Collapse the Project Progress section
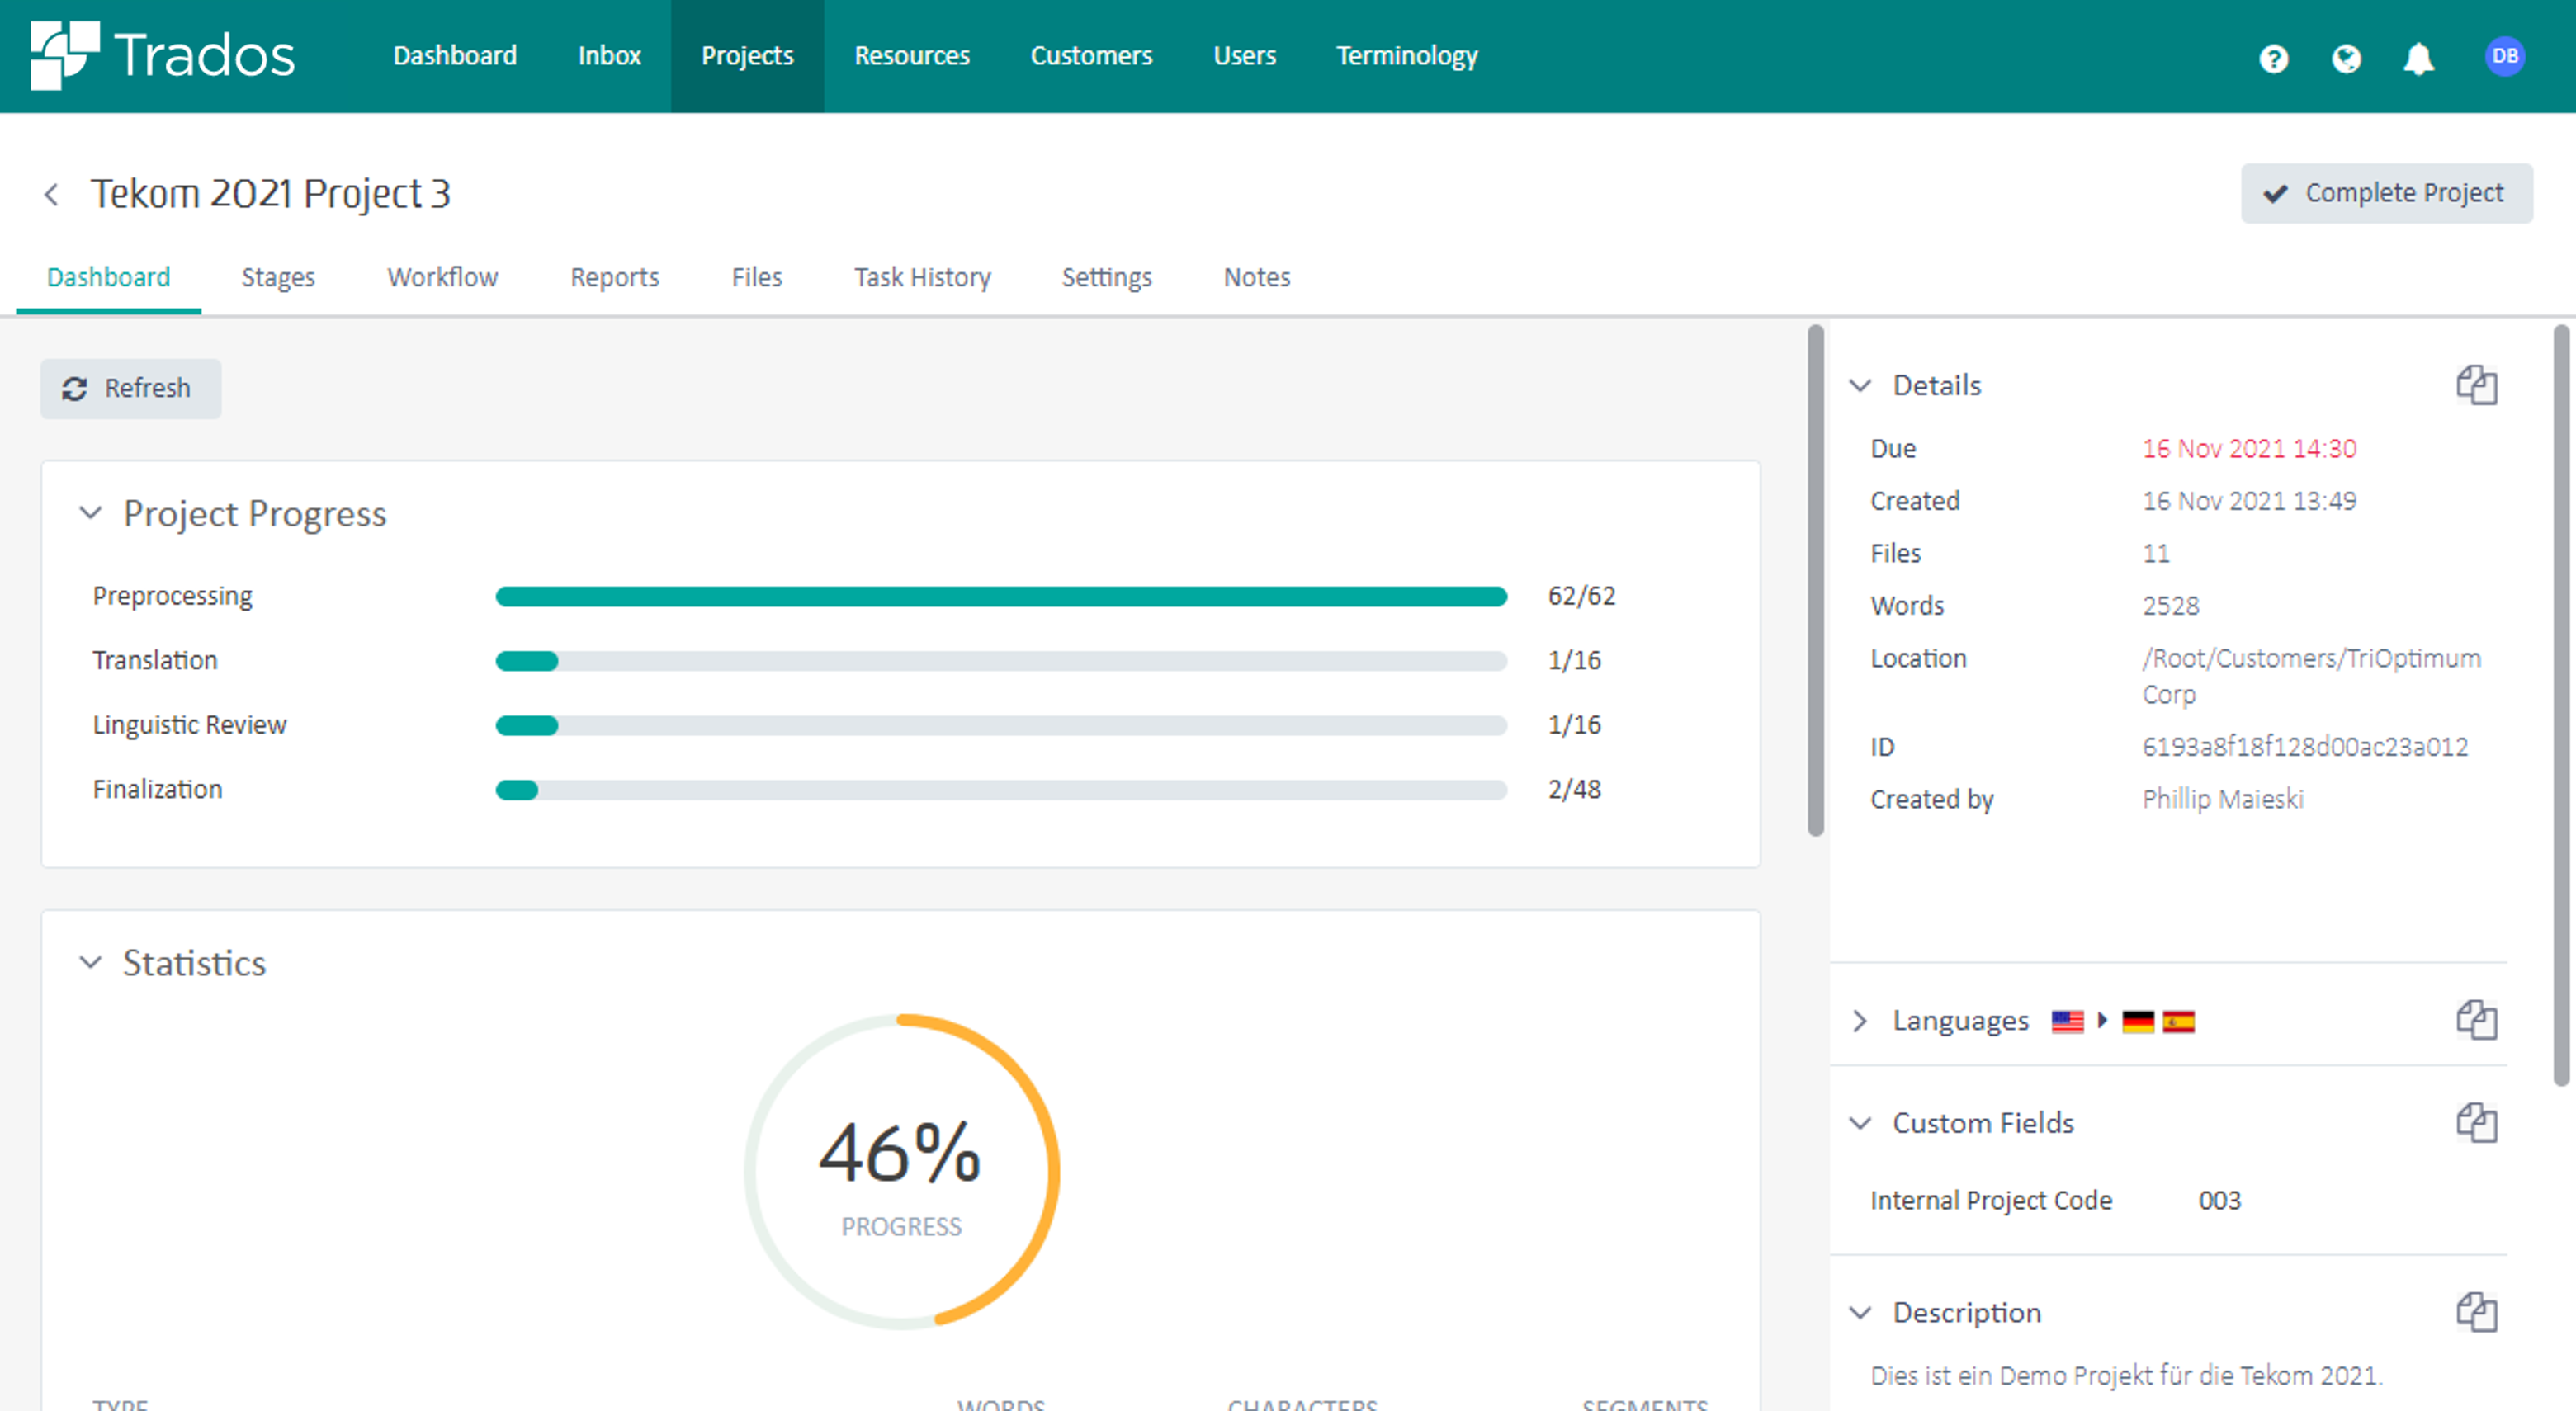The height and width of the screenshot is (1411, 2576). coord(90,513)
